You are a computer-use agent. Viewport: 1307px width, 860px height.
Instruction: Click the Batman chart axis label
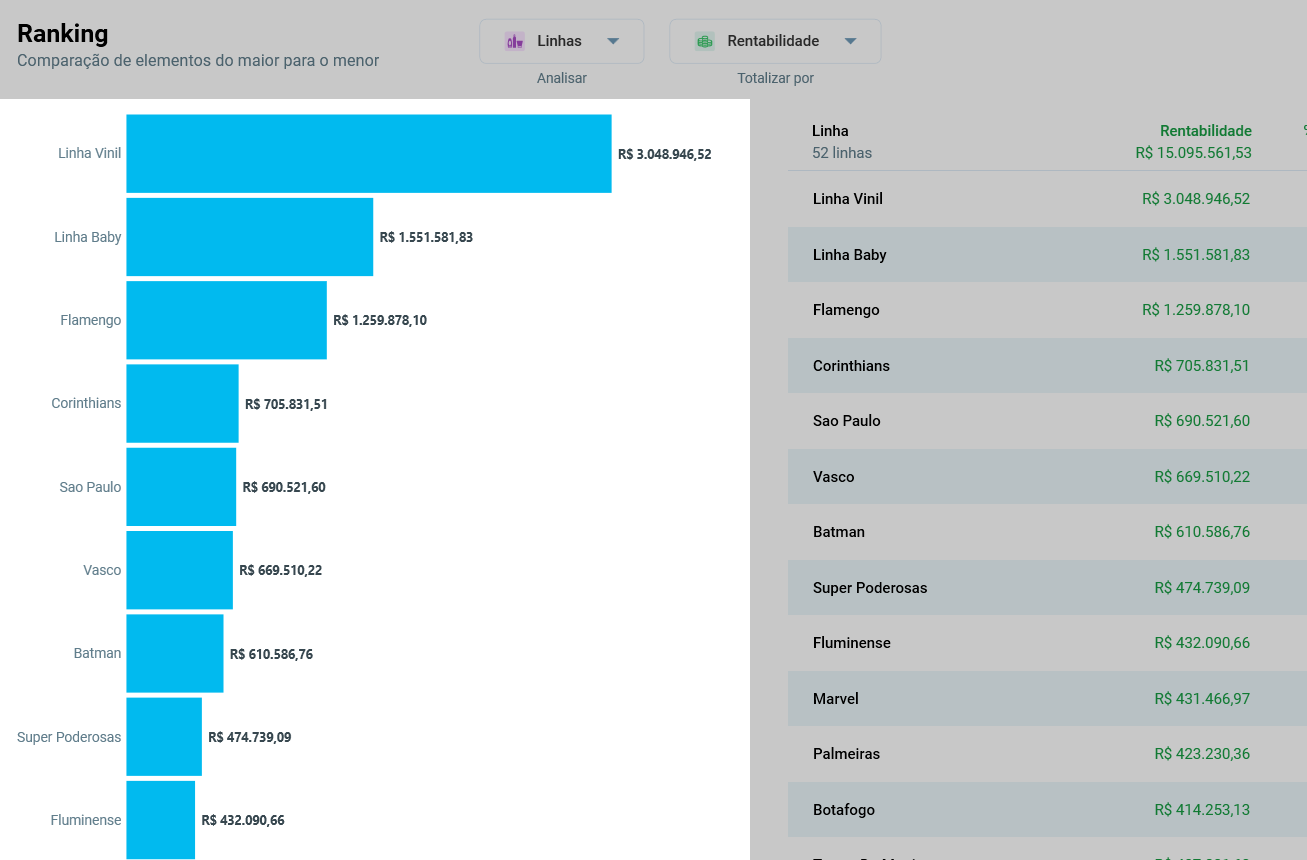[97, 653]
